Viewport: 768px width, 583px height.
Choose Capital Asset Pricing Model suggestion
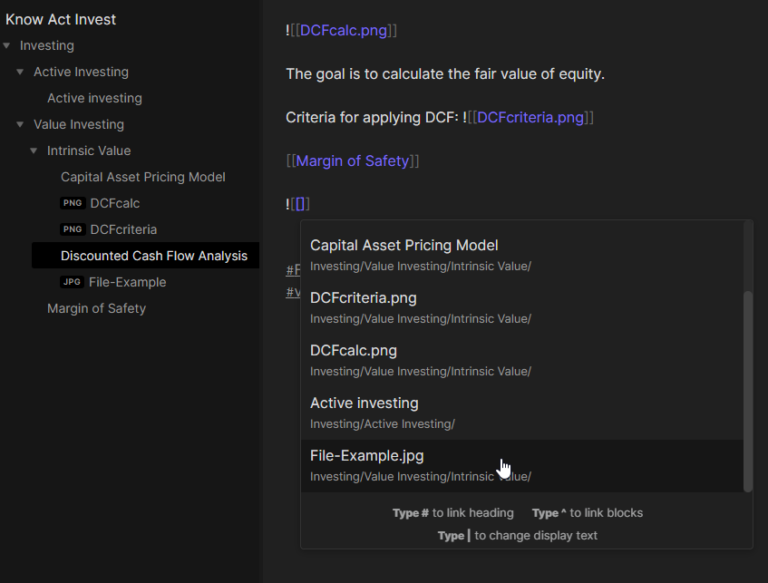point(404,245)
